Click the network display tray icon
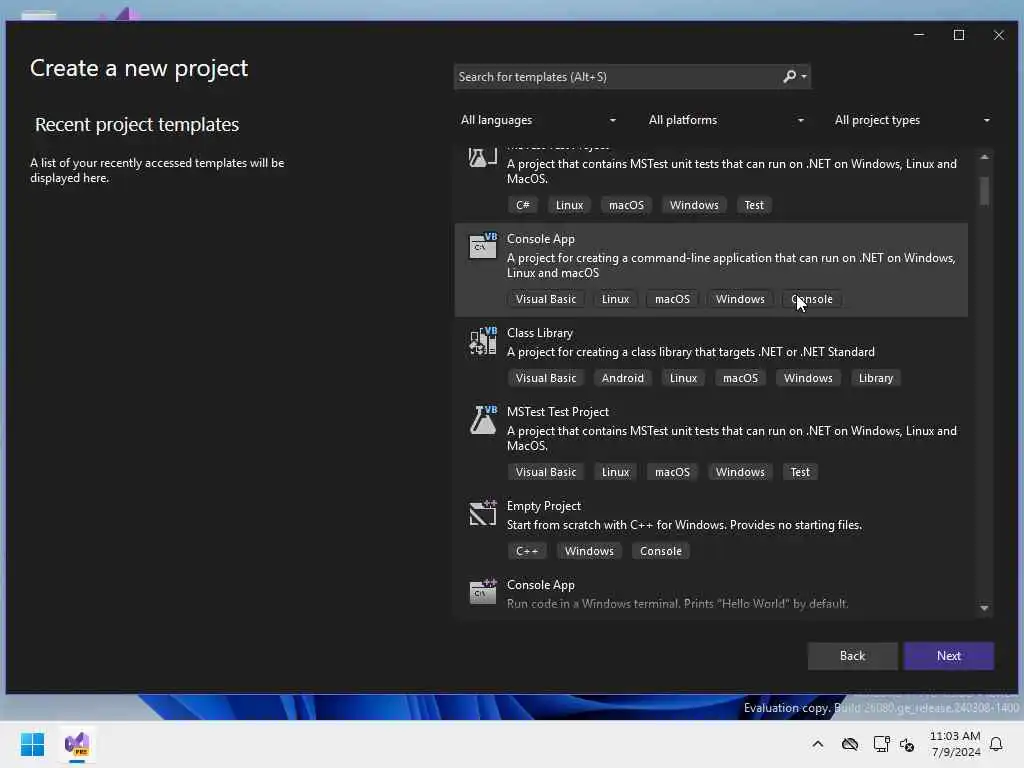 coord(881,744)
